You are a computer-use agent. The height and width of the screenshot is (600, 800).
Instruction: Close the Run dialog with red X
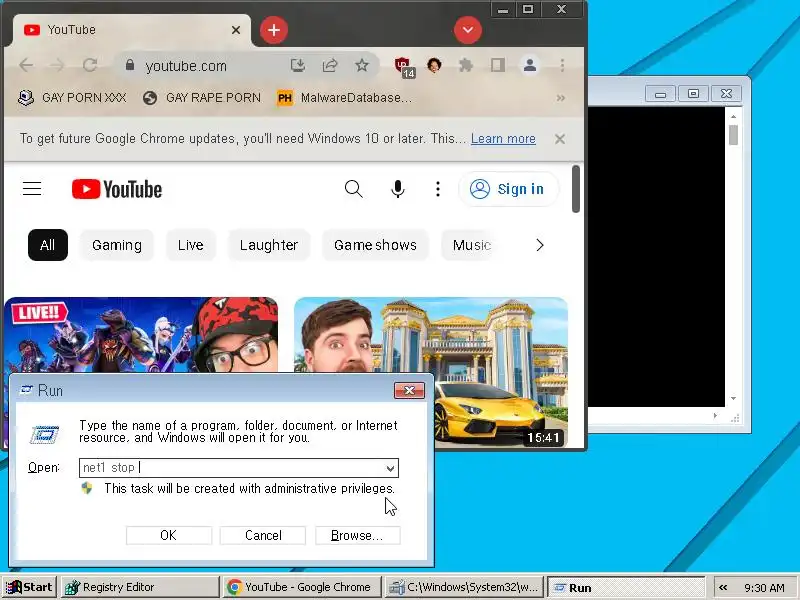tap(409, 390)
